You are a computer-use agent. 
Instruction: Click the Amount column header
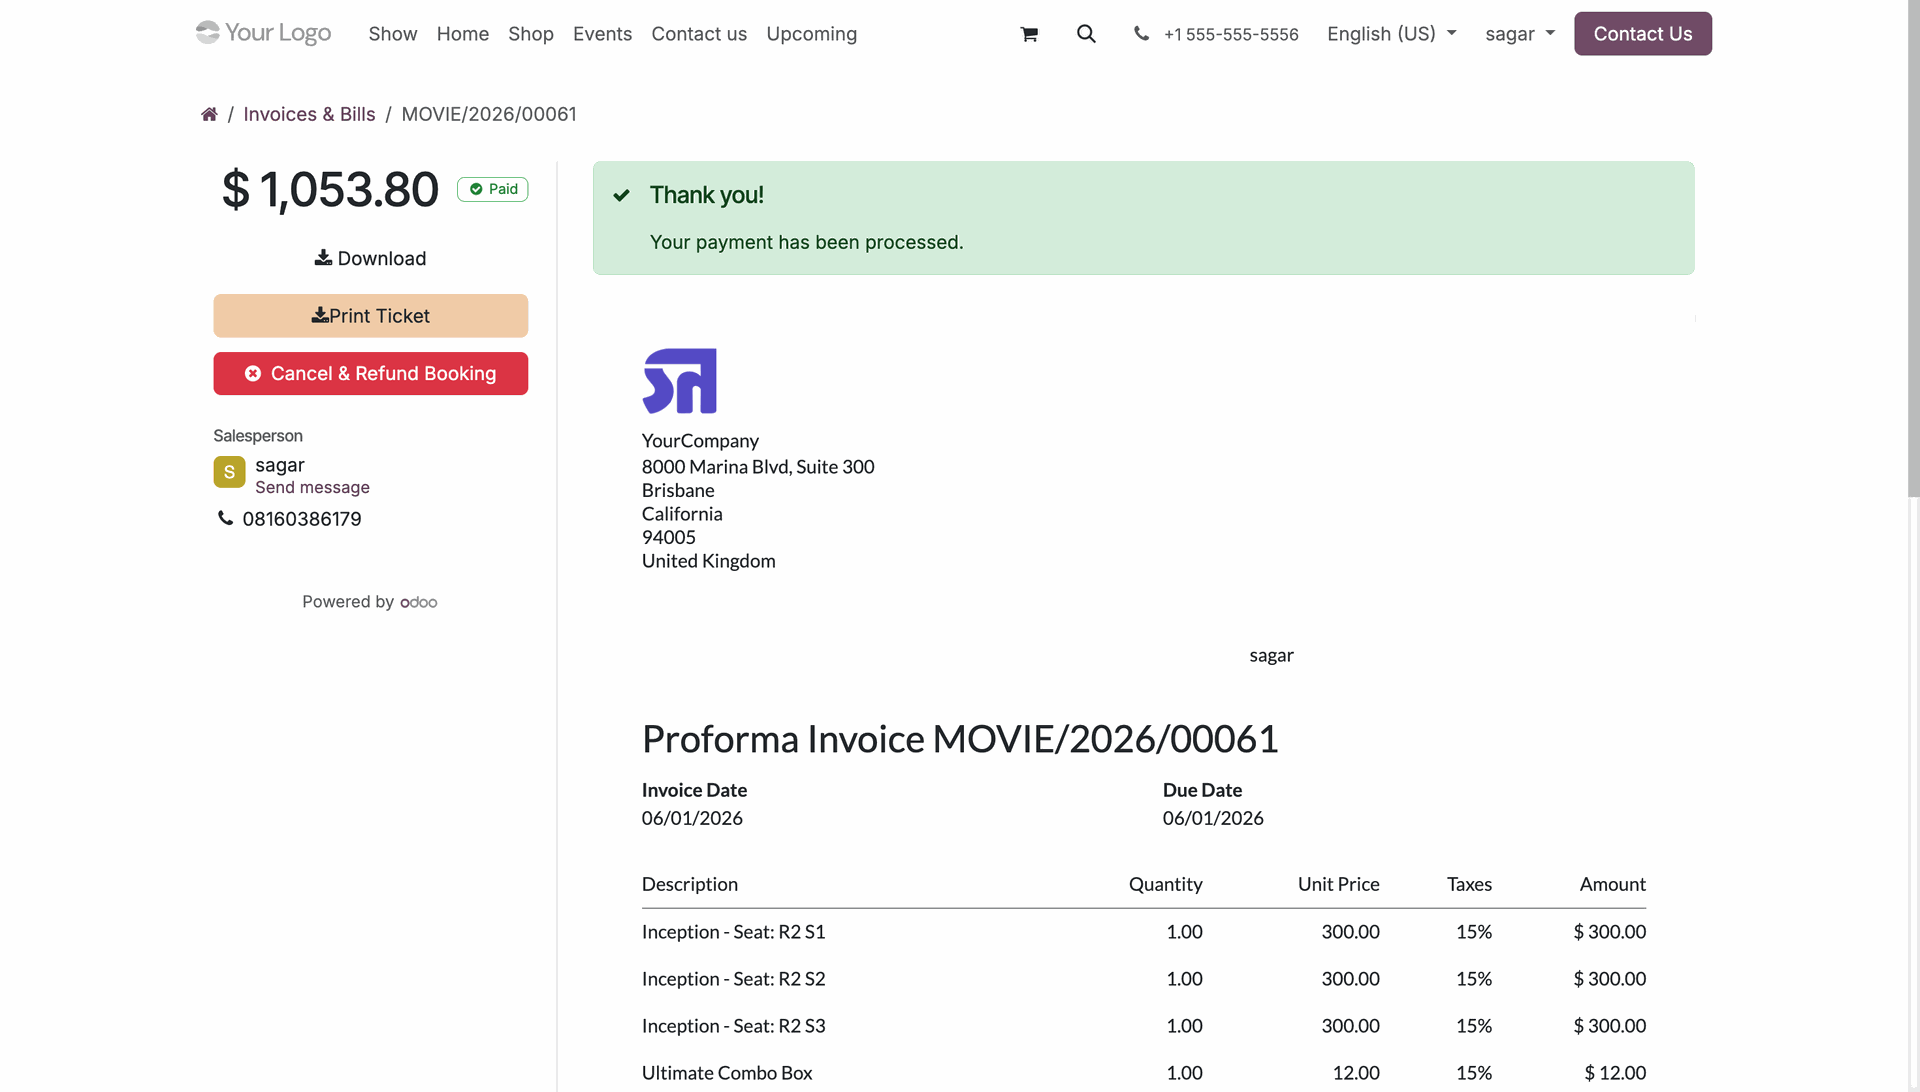point(1613,884)
